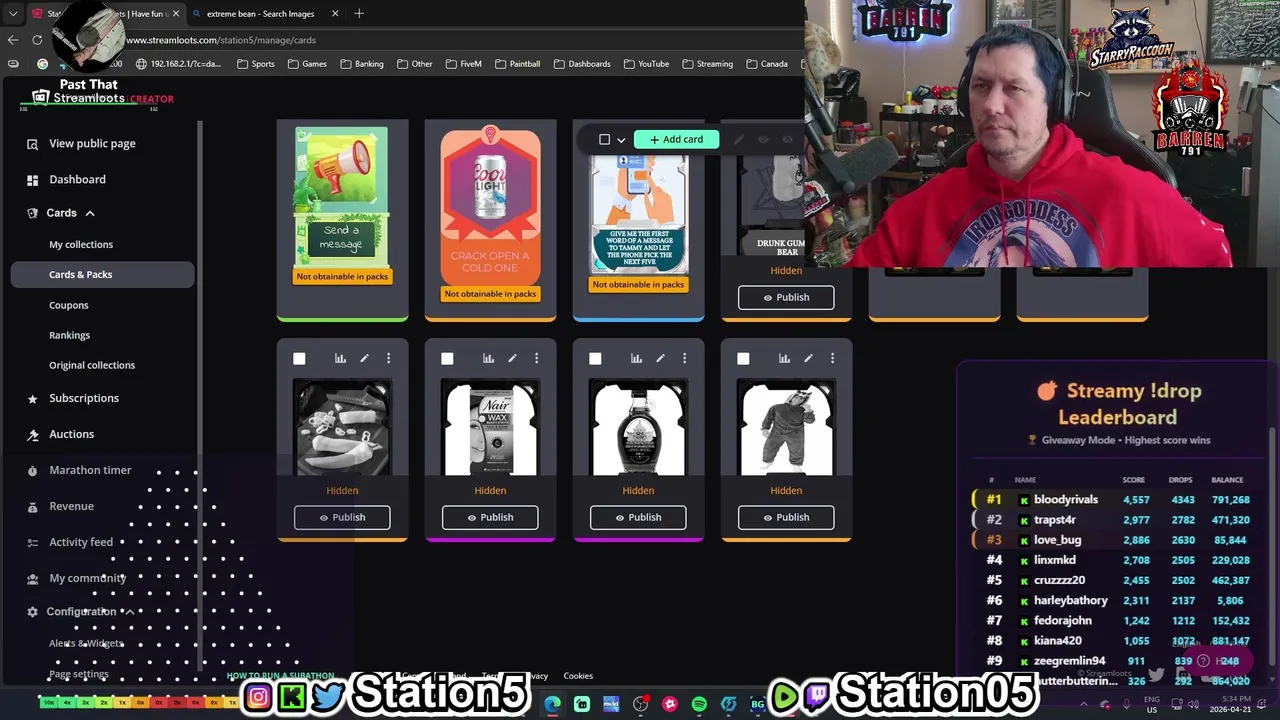Edit the Nair Wax card
1280x720 pixels.
click(x=512, y=358)
